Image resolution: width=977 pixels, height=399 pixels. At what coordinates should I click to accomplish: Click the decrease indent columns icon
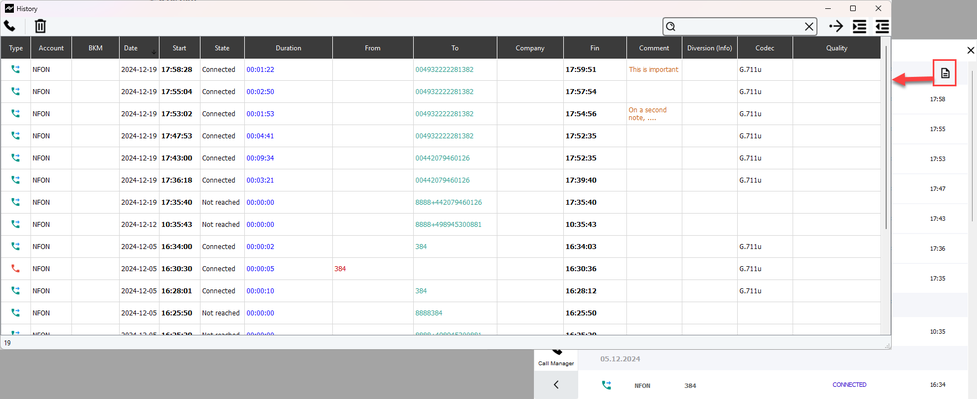pos(882,26)
